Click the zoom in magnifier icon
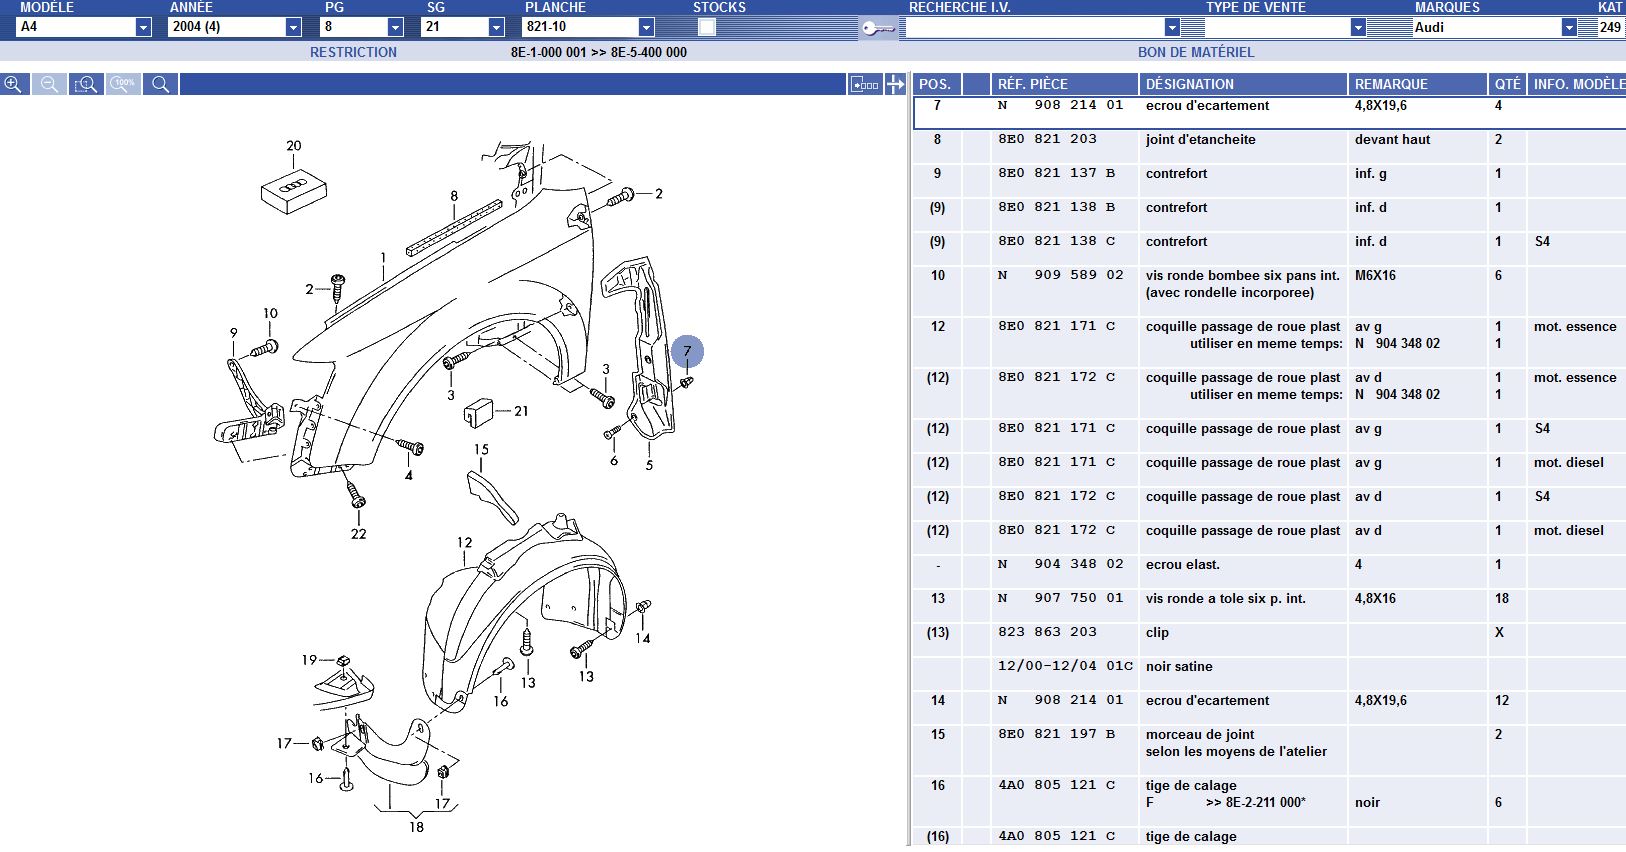The image size is (1626, 852). click(x=13, y=85)
